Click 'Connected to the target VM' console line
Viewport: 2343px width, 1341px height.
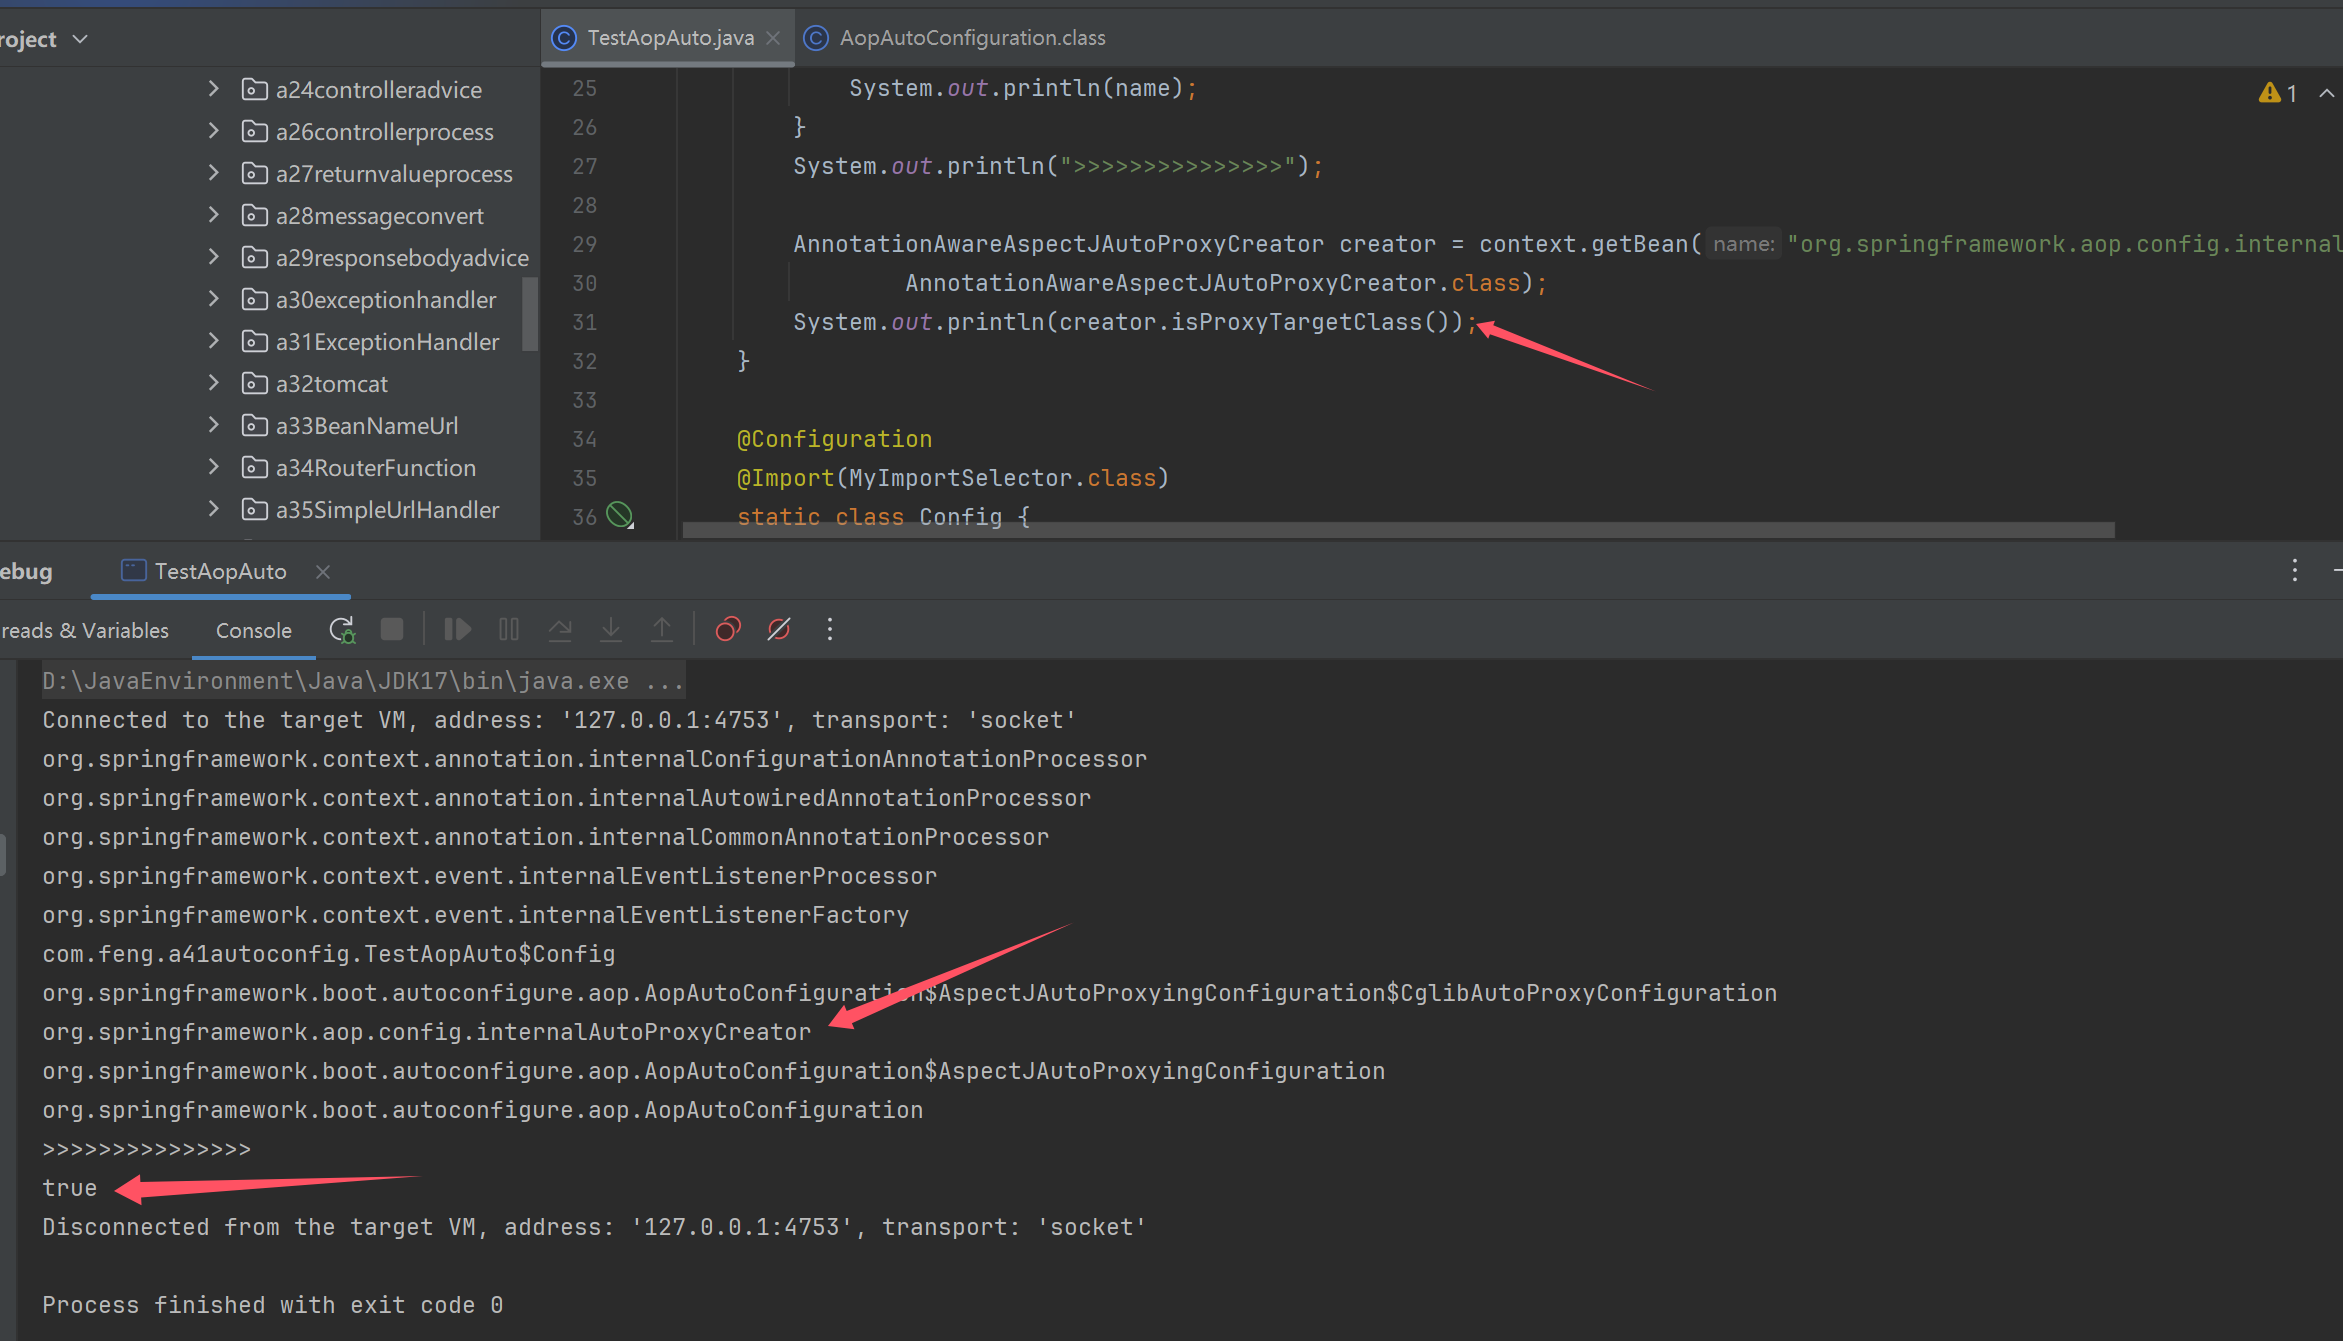(559, 720)
